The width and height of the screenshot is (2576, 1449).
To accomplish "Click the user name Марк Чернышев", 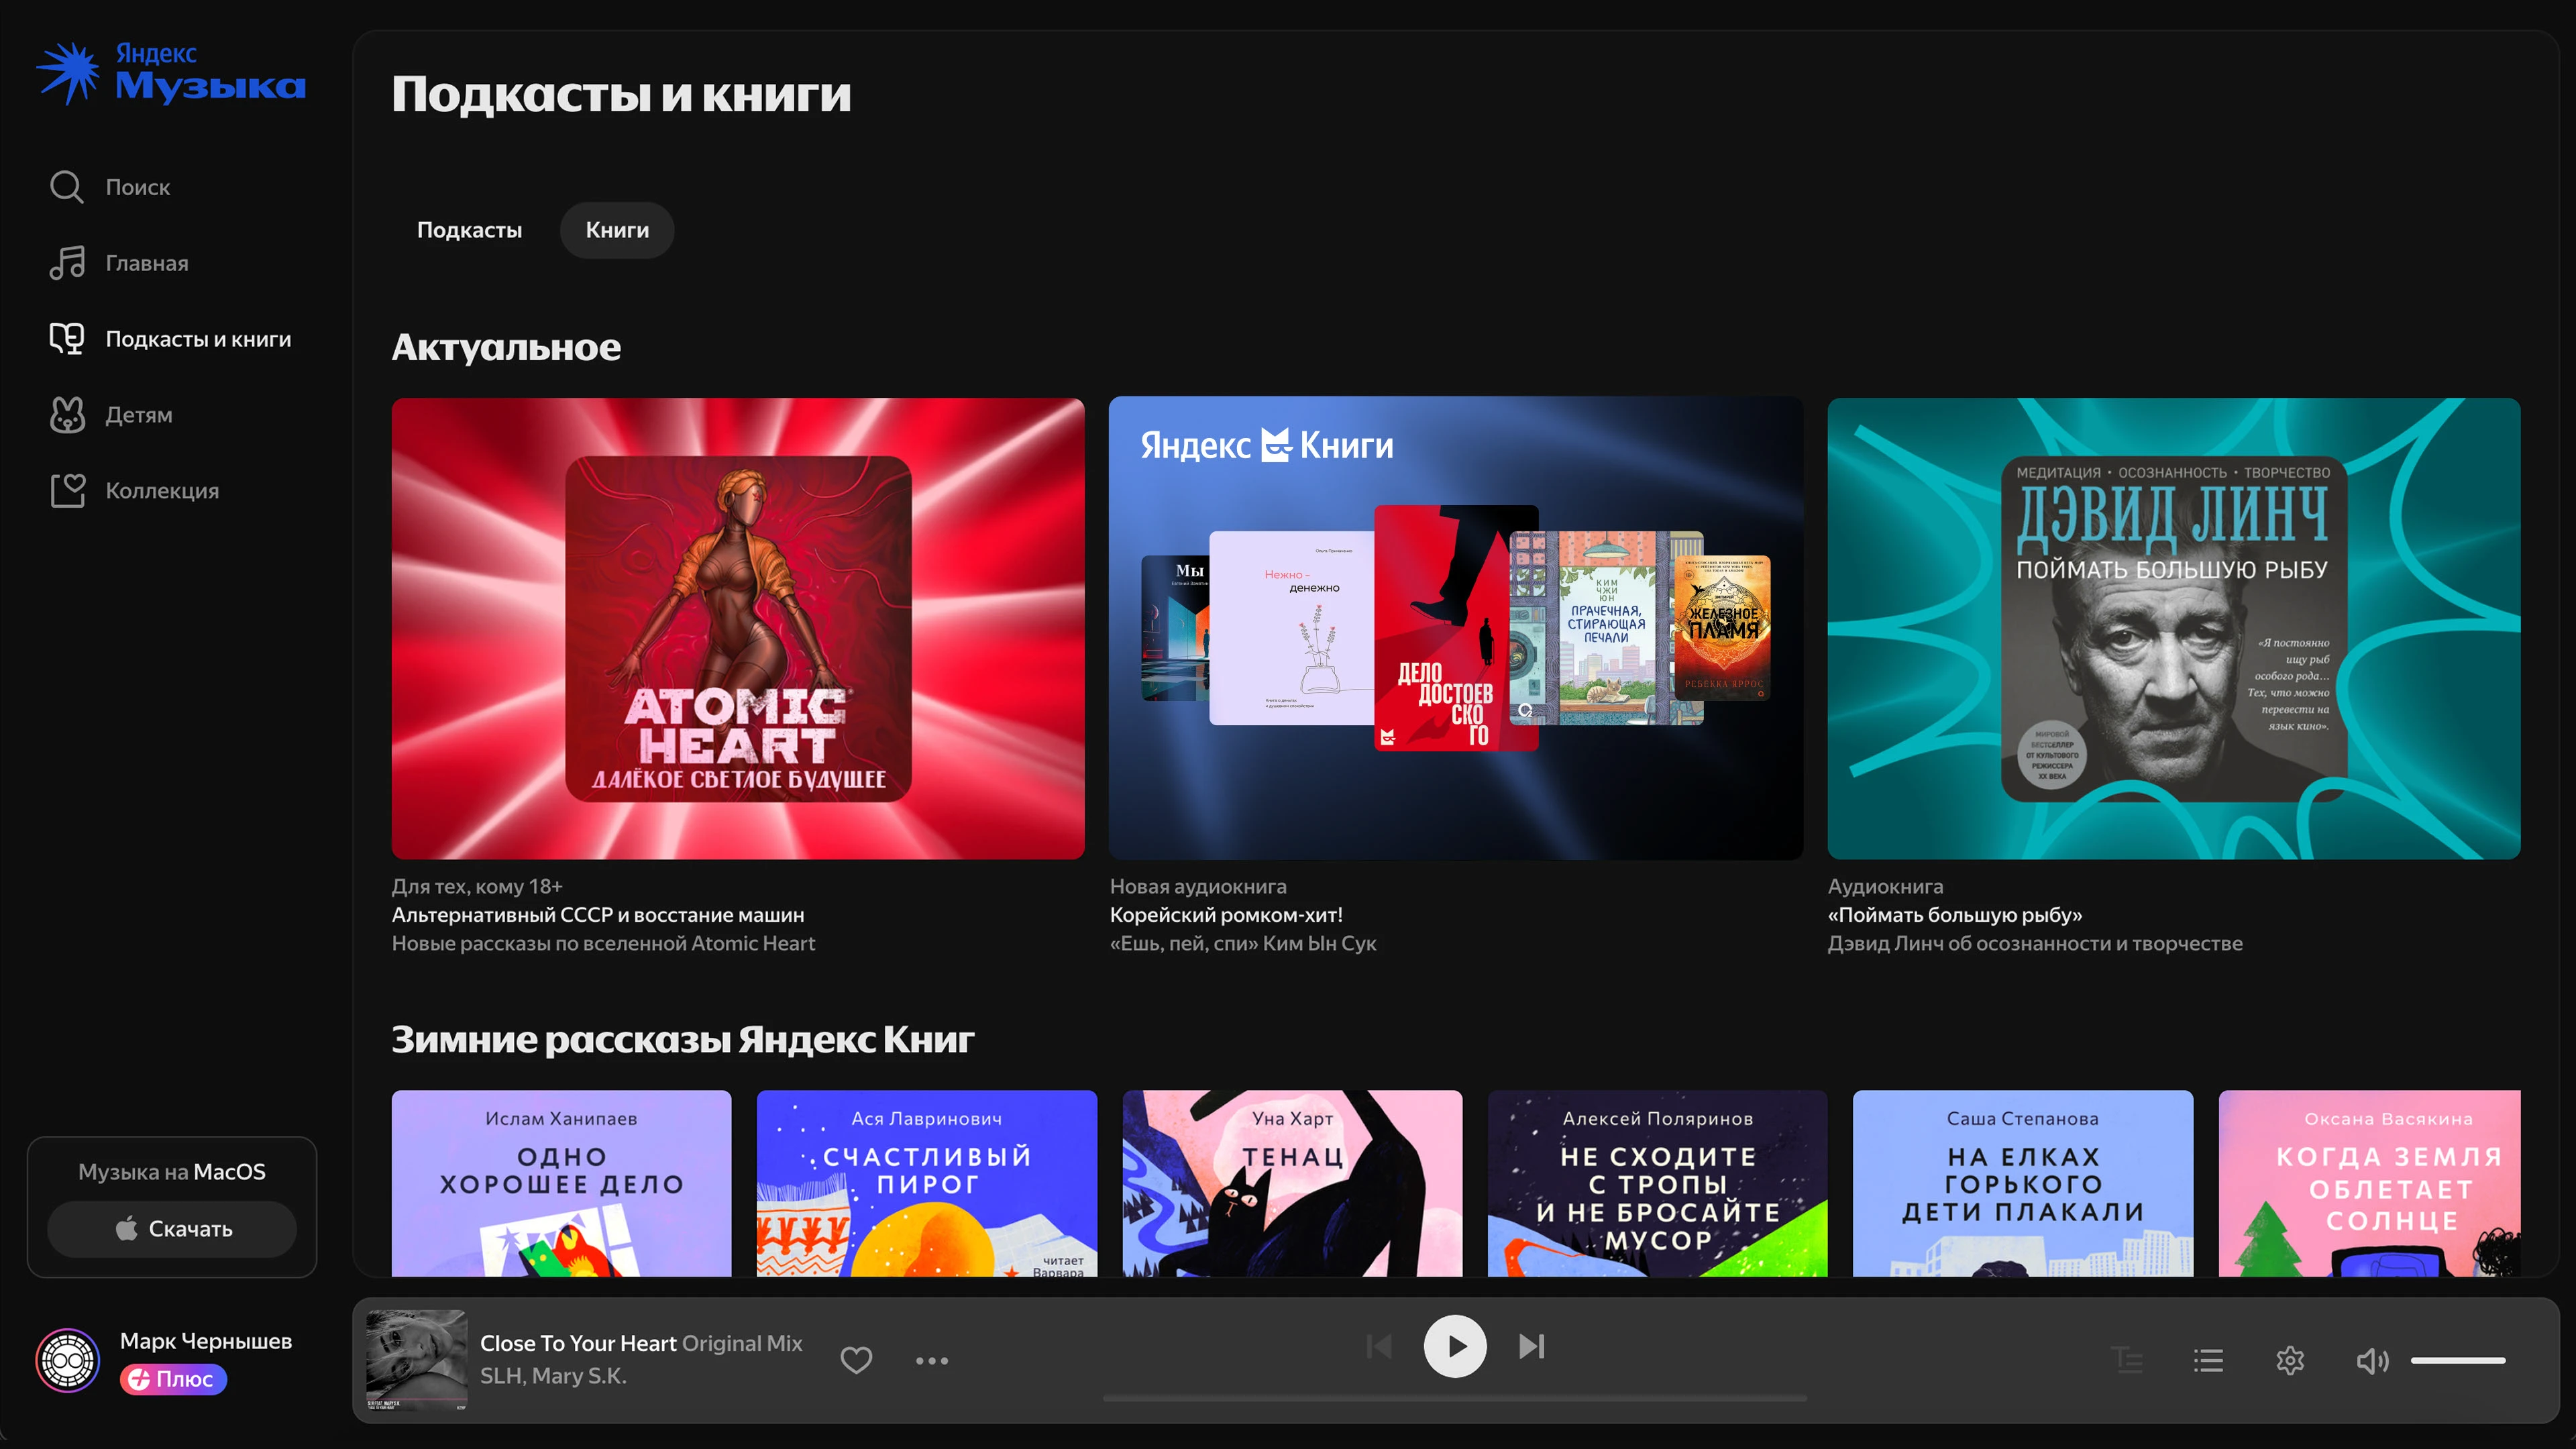I will pyautogui.click(x=206, y=1341).
